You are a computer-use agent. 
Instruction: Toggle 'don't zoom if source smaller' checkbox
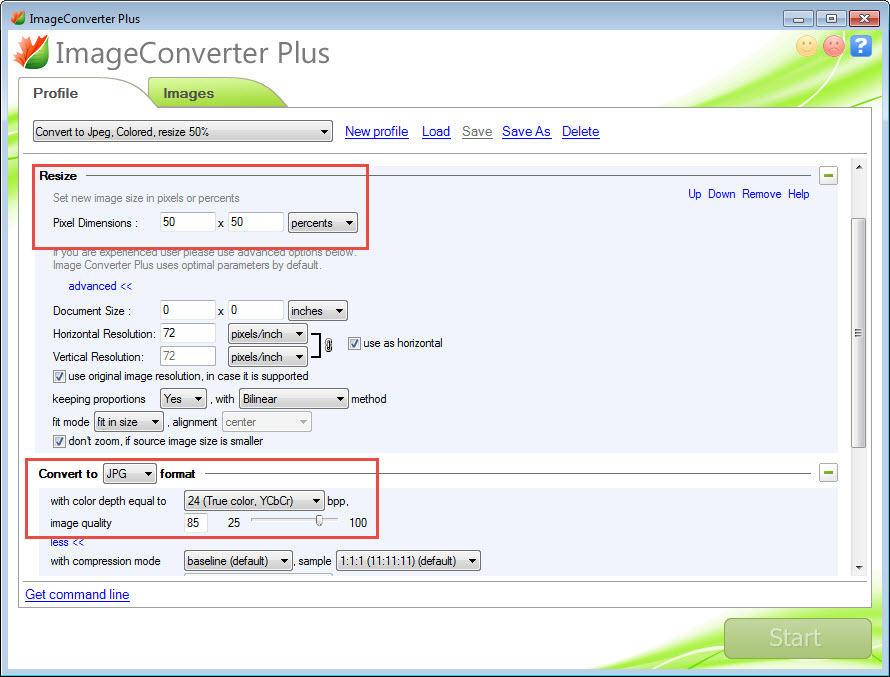pyautogui.click(x=59, y=441)
